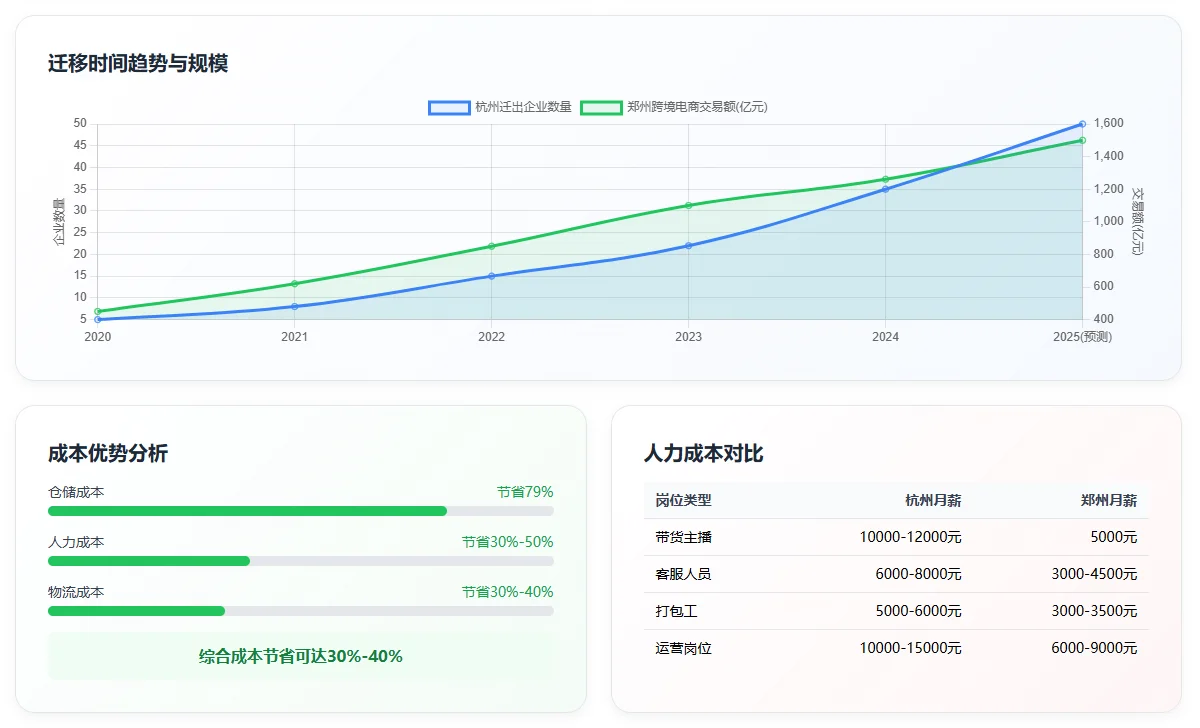Viewport: 1200px width, 728px height.
Task: Click the 迁移时间趋势与规模 heading
Action: [138, 63]
